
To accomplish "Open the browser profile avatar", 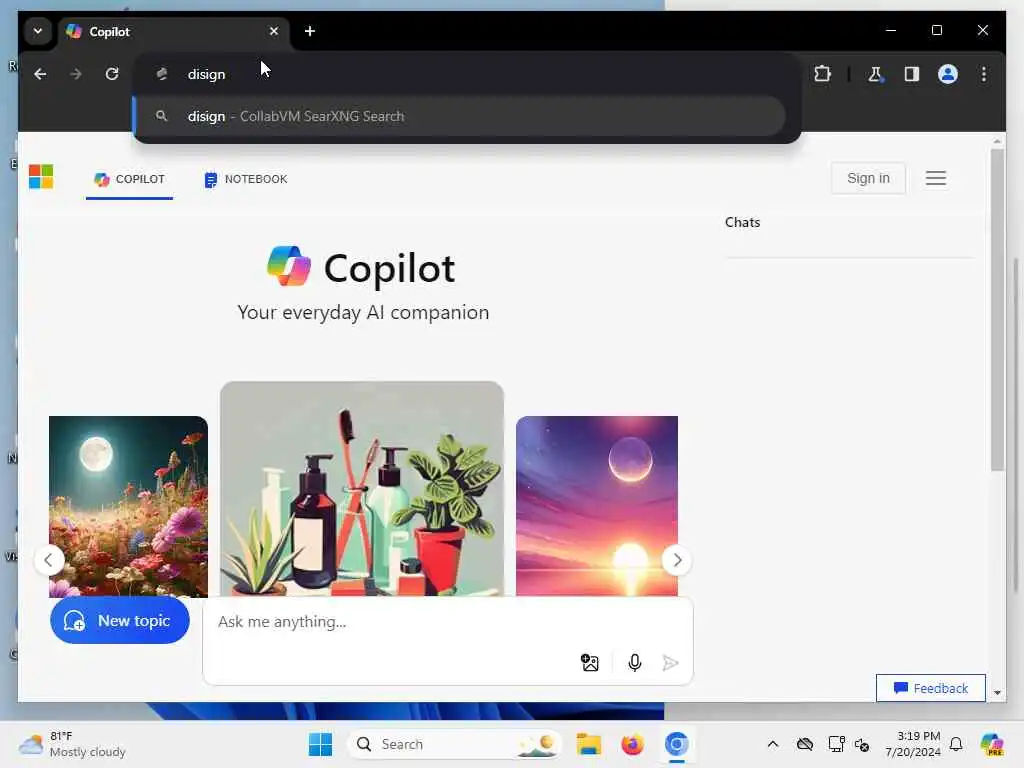I will click(x=948, y=74).
